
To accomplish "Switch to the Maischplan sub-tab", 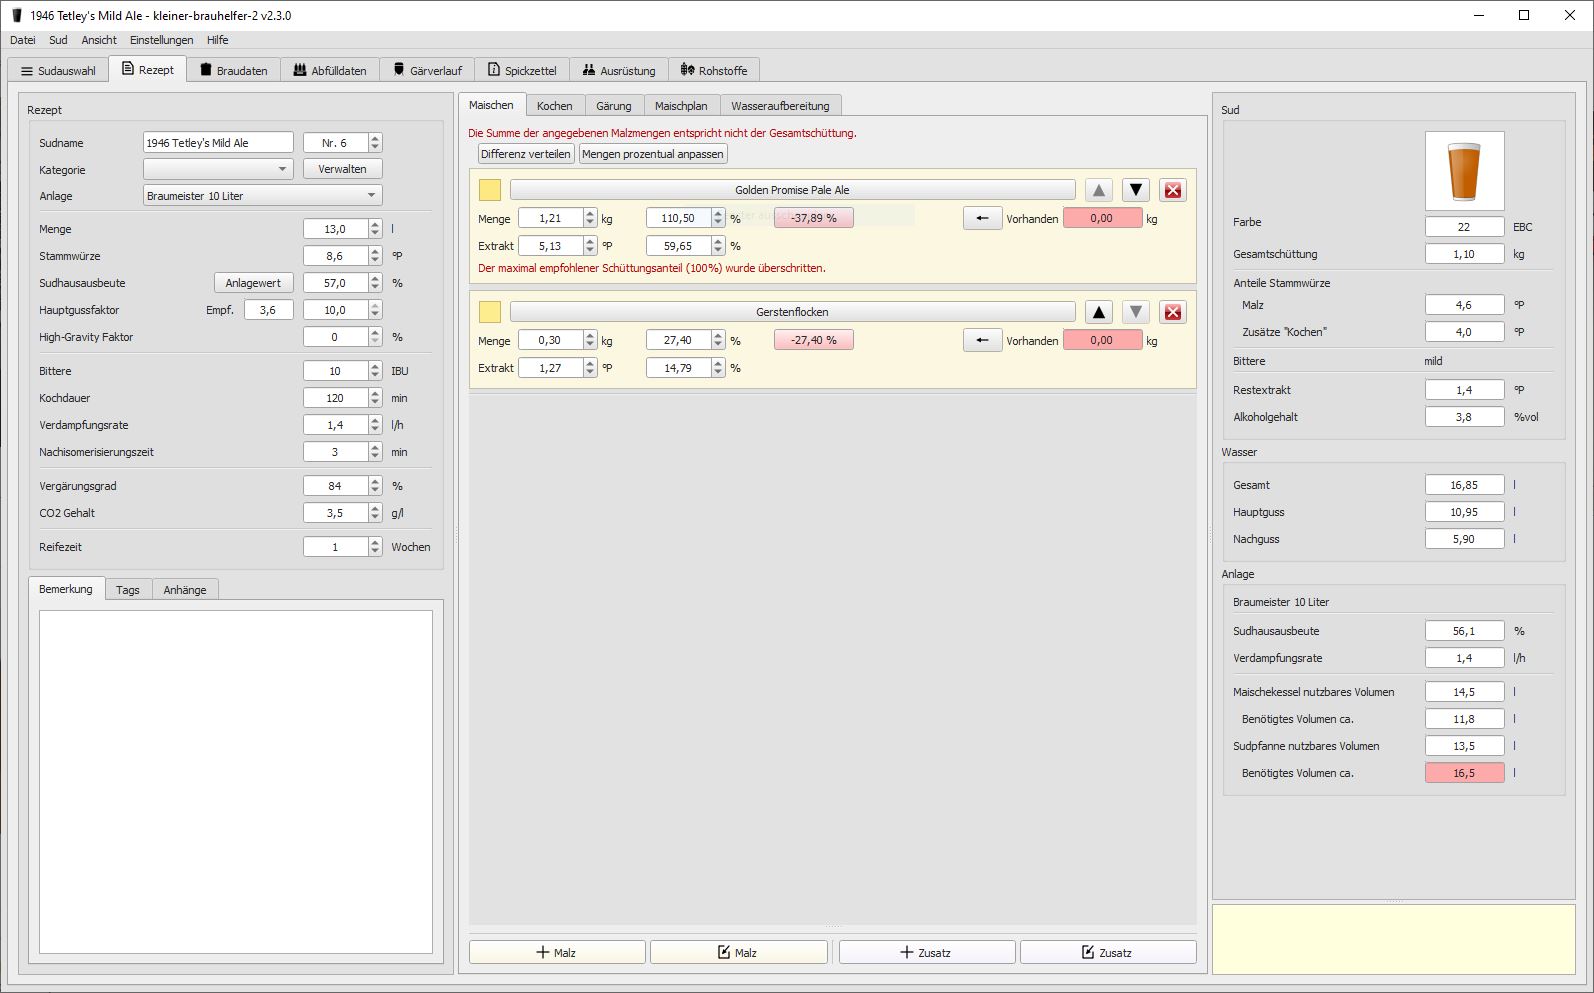I will pyautogui.click(x=680, y=105).
